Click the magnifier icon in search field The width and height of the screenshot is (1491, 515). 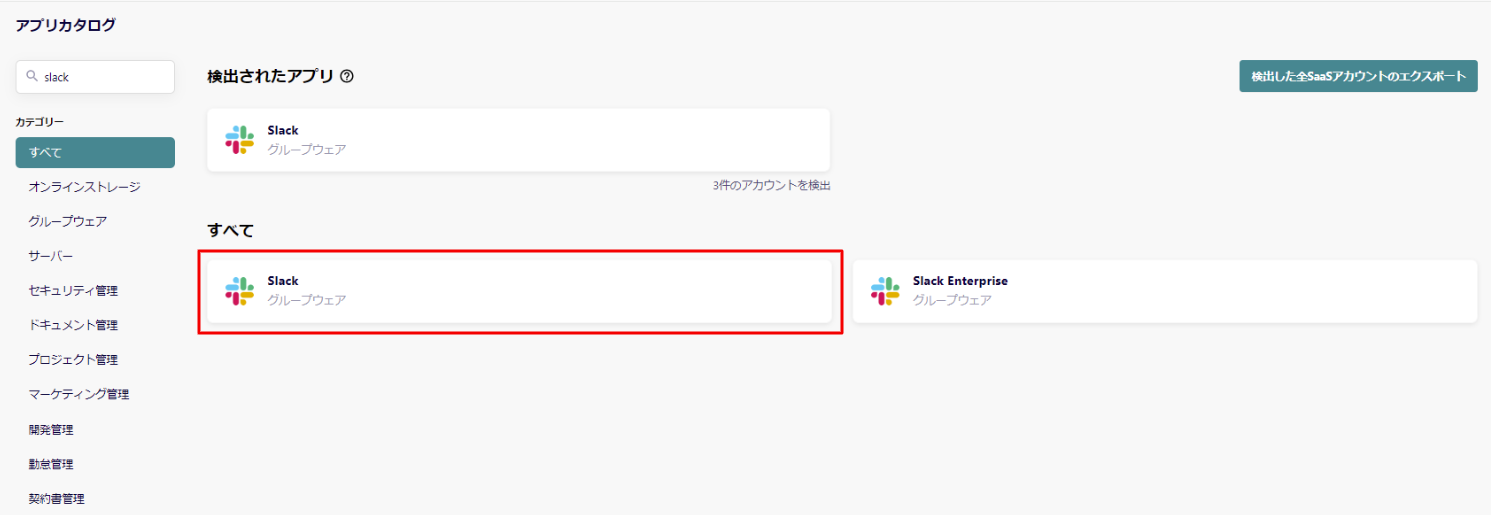(x=32, y=77)
